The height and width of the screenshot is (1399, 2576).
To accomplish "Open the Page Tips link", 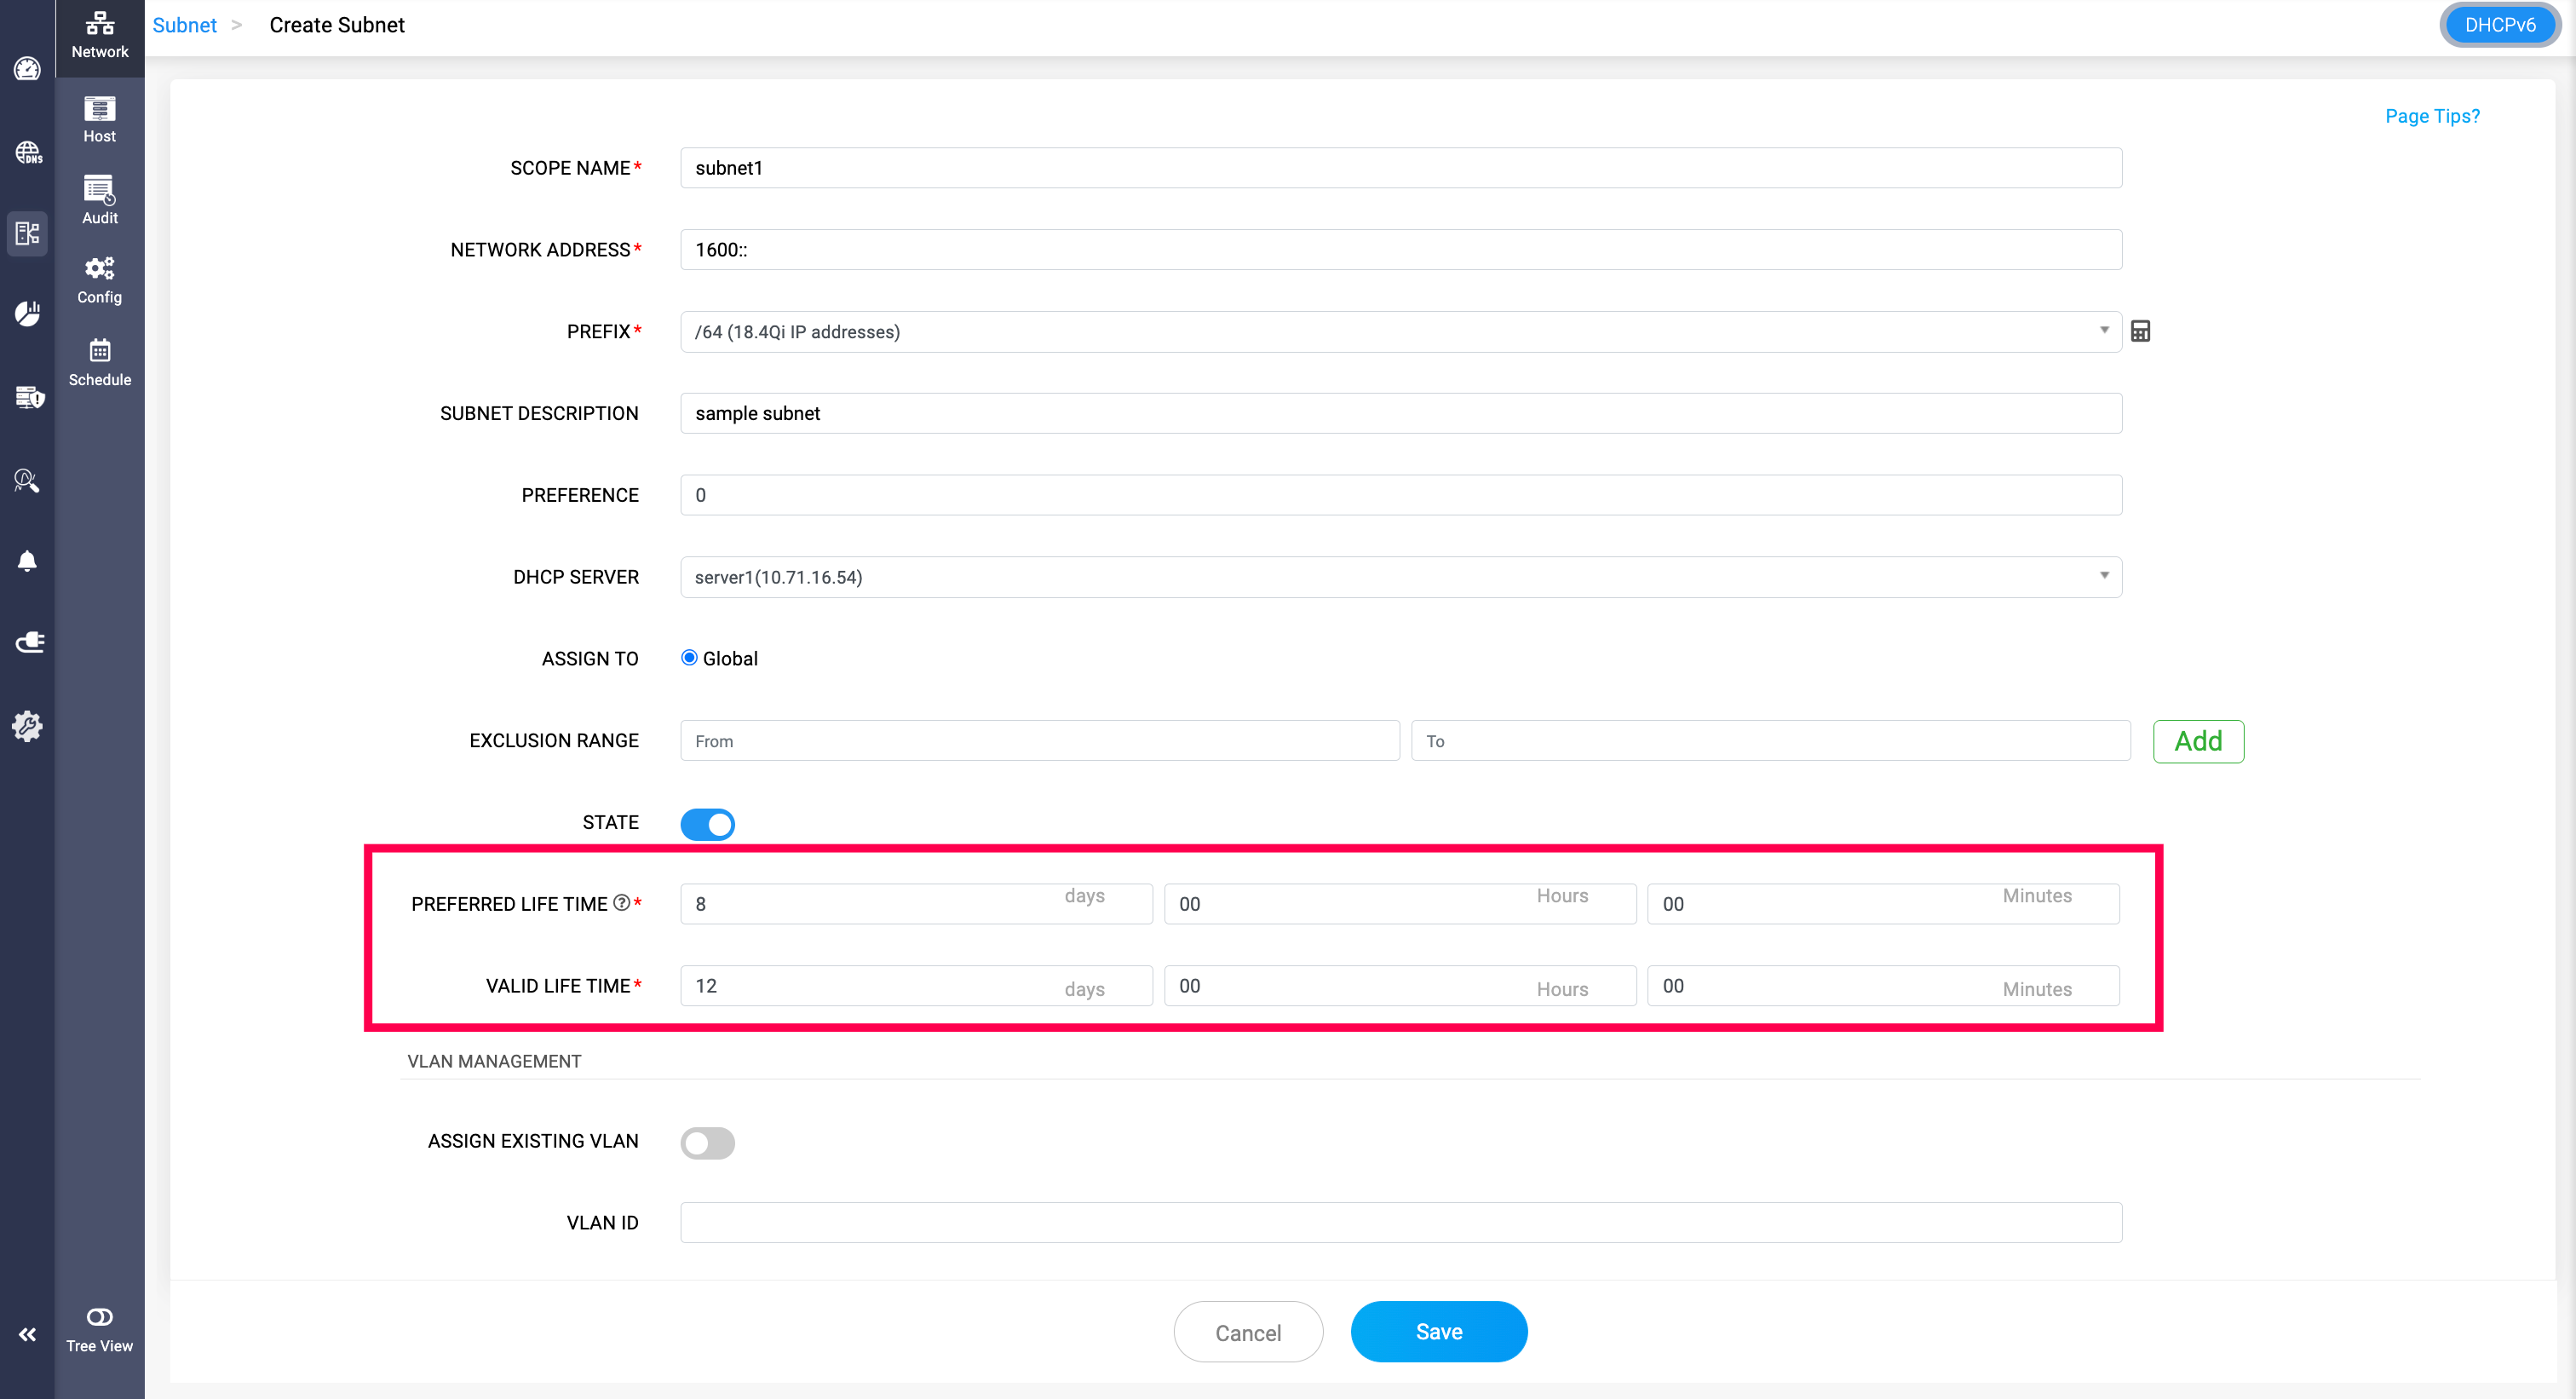I will click(2431, 116).
